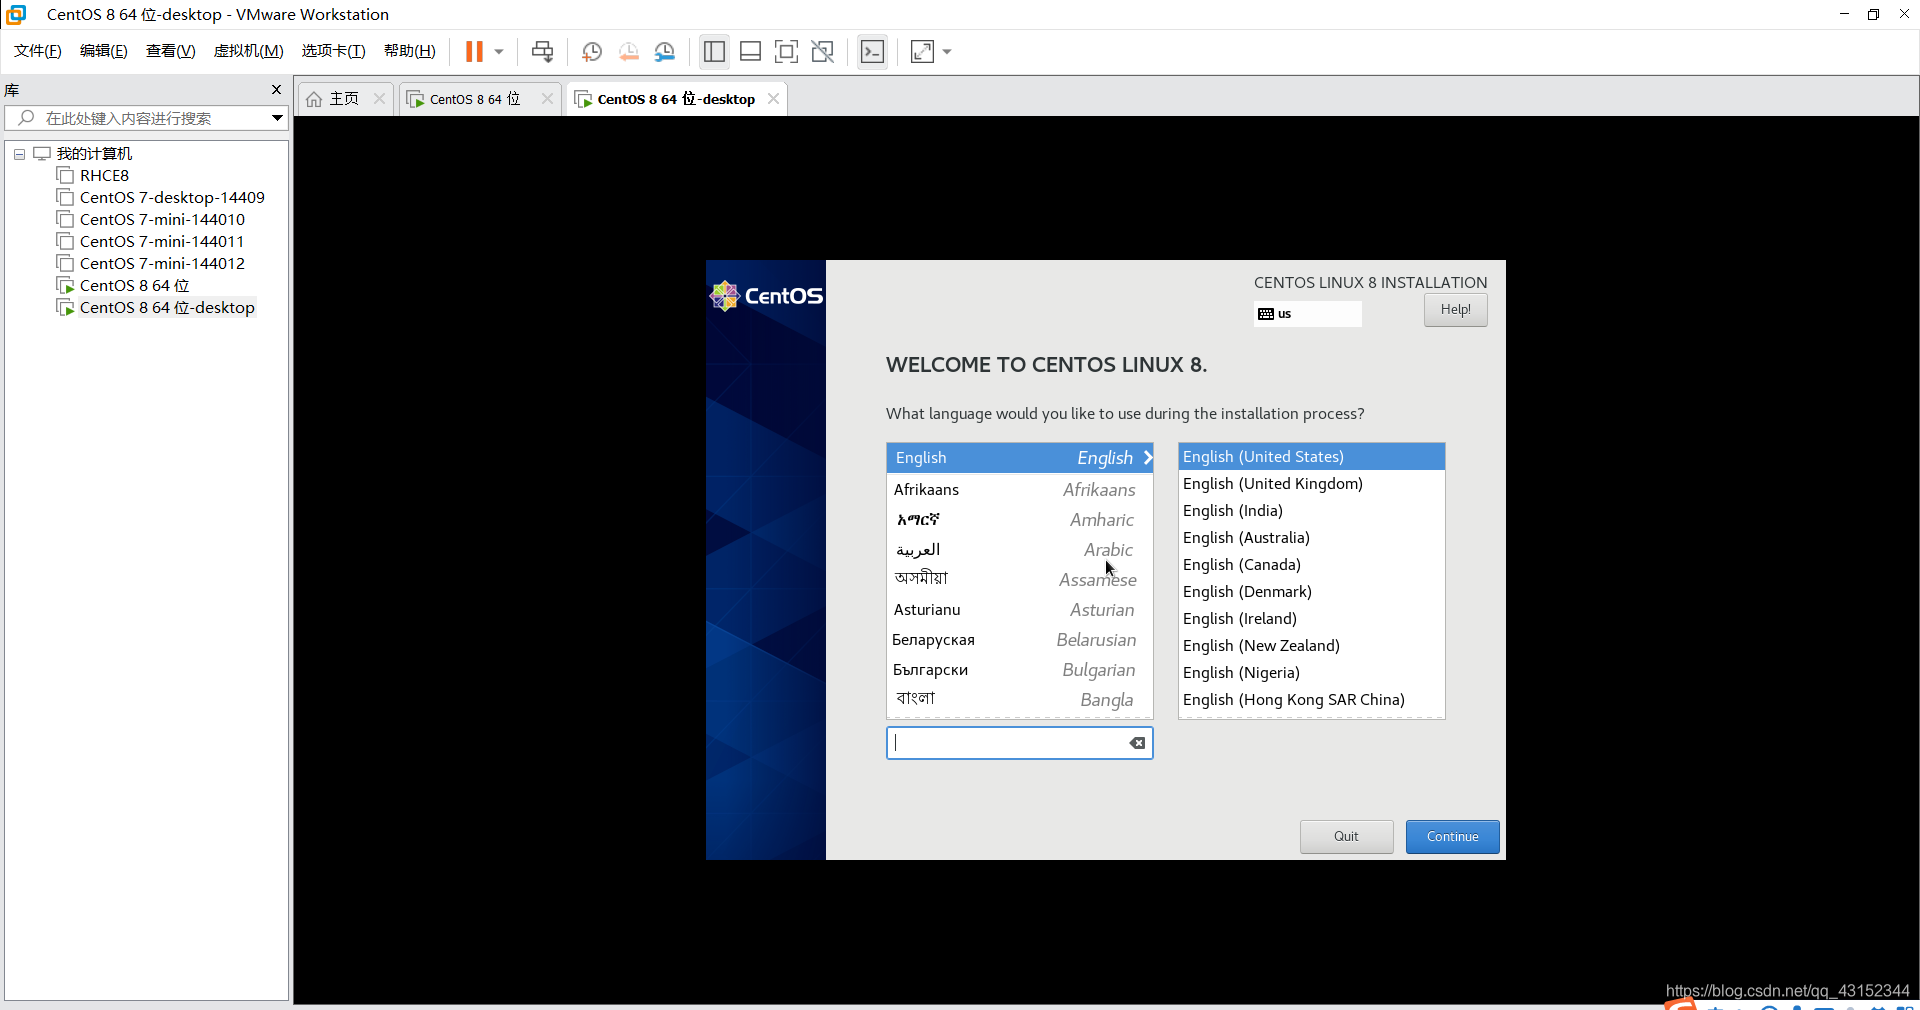Open the 查看(V) menu
The width and height of the screenshot is (1920, 1010).
pyautogui.click(x=171, y=51)
